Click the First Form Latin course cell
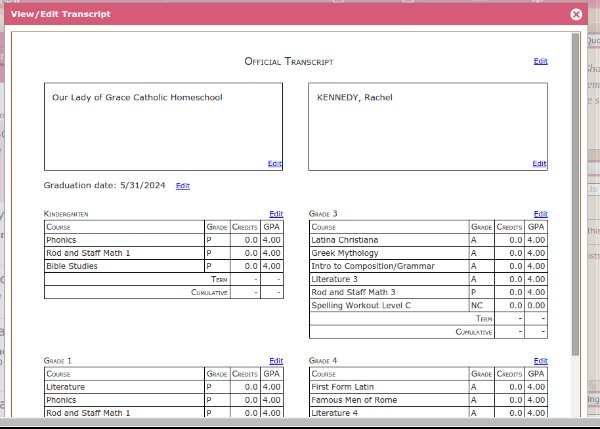The width and height of the screenshot is (600, 429). (389, 387)
